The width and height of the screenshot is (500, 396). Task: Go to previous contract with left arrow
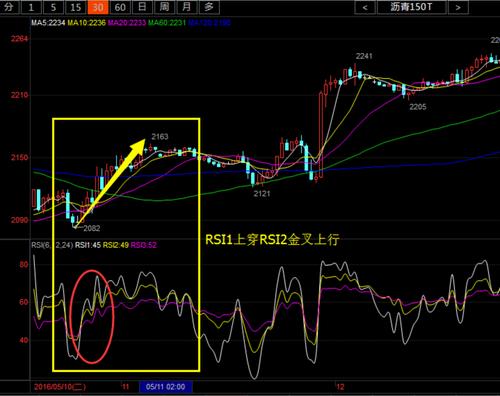pos(365,7)
